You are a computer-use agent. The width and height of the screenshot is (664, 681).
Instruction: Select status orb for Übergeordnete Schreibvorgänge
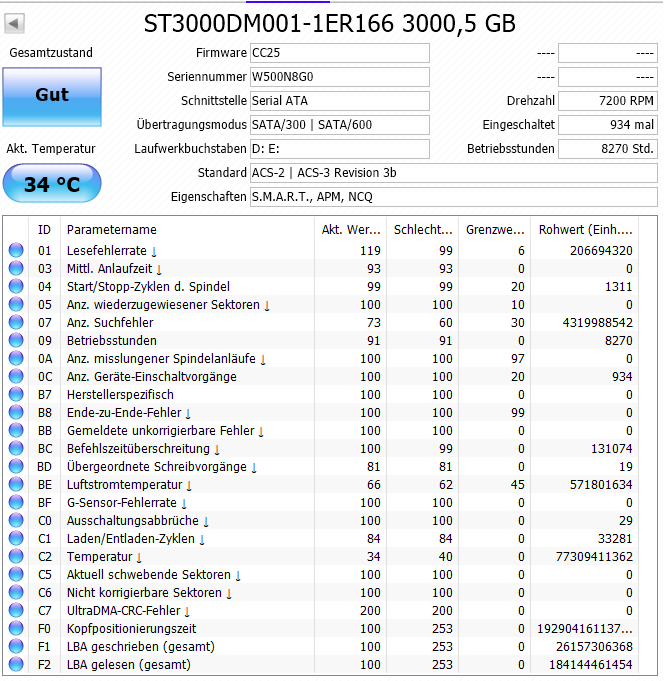16,467
